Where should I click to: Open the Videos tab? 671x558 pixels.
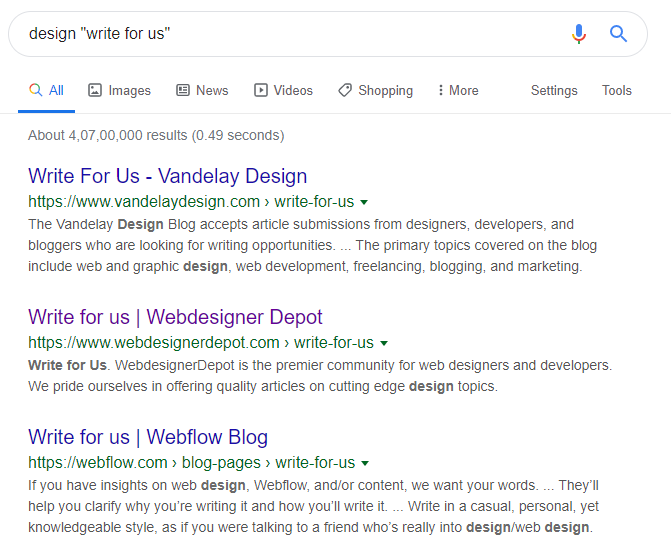[283, 90]
